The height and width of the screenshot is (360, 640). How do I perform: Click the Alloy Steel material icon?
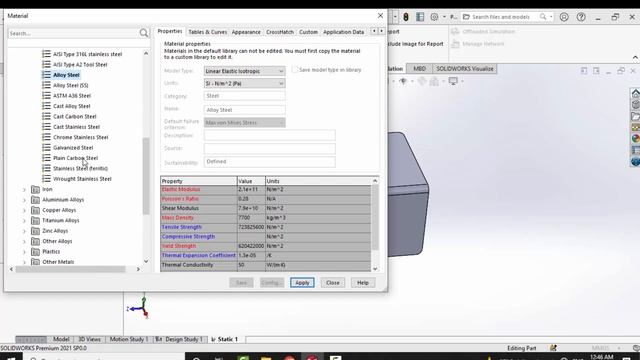click(x=47, y=75)
